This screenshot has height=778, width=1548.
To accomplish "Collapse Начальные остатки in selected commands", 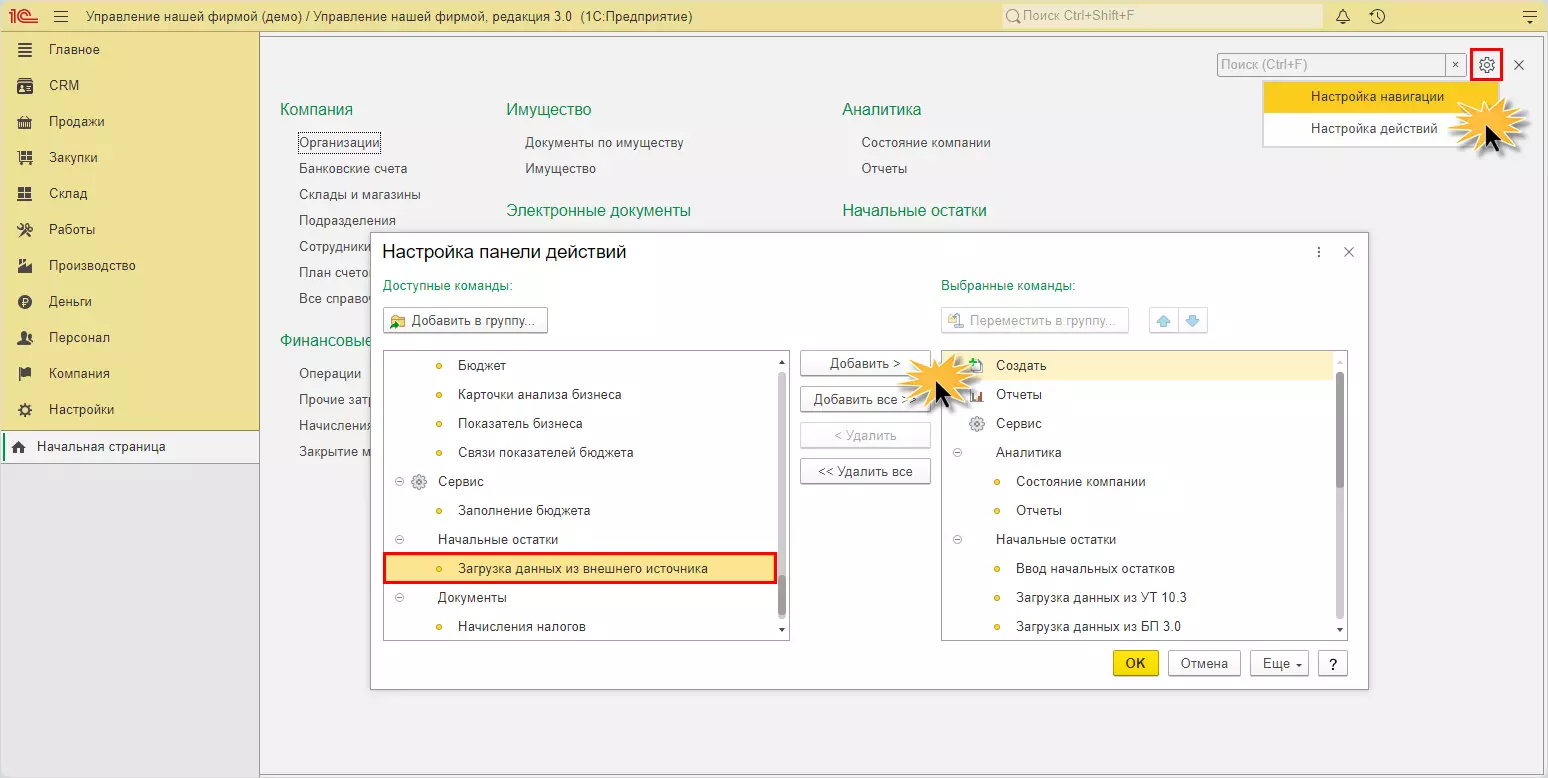I will [x=957, y=539].
